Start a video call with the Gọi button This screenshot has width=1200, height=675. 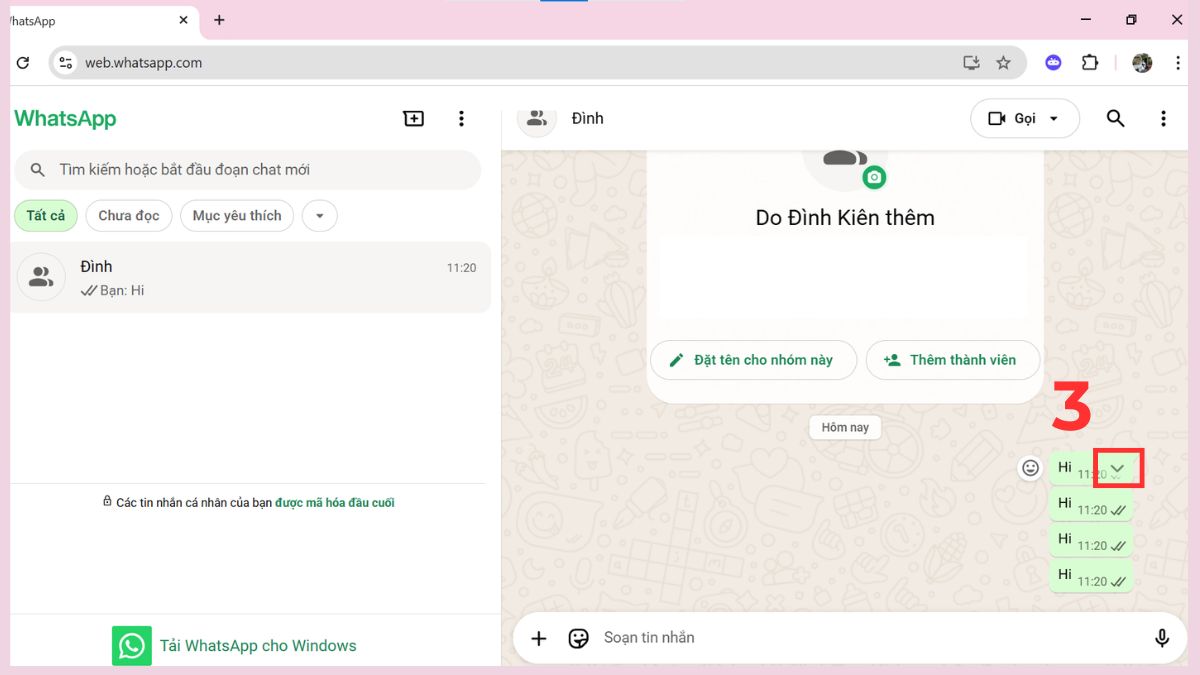click(x=1010, y=118)
